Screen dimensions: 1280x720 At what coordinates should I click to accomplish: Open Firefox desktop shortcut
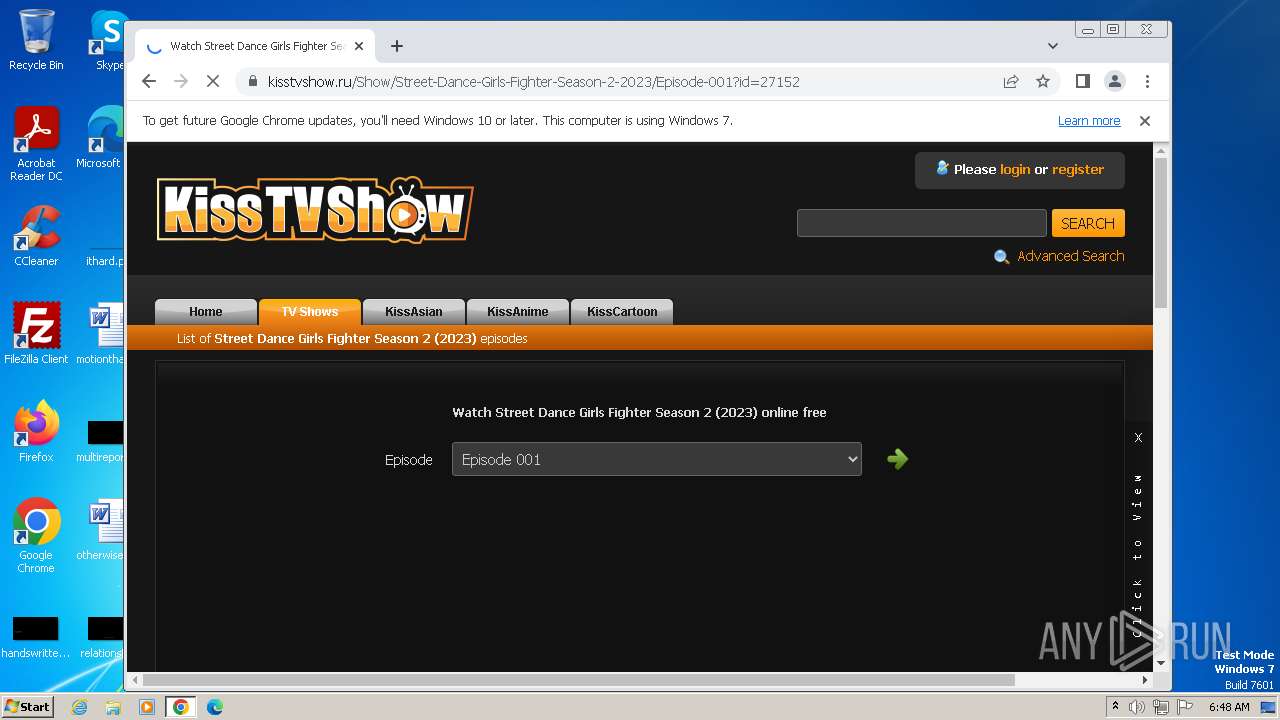tap(36, 432)
